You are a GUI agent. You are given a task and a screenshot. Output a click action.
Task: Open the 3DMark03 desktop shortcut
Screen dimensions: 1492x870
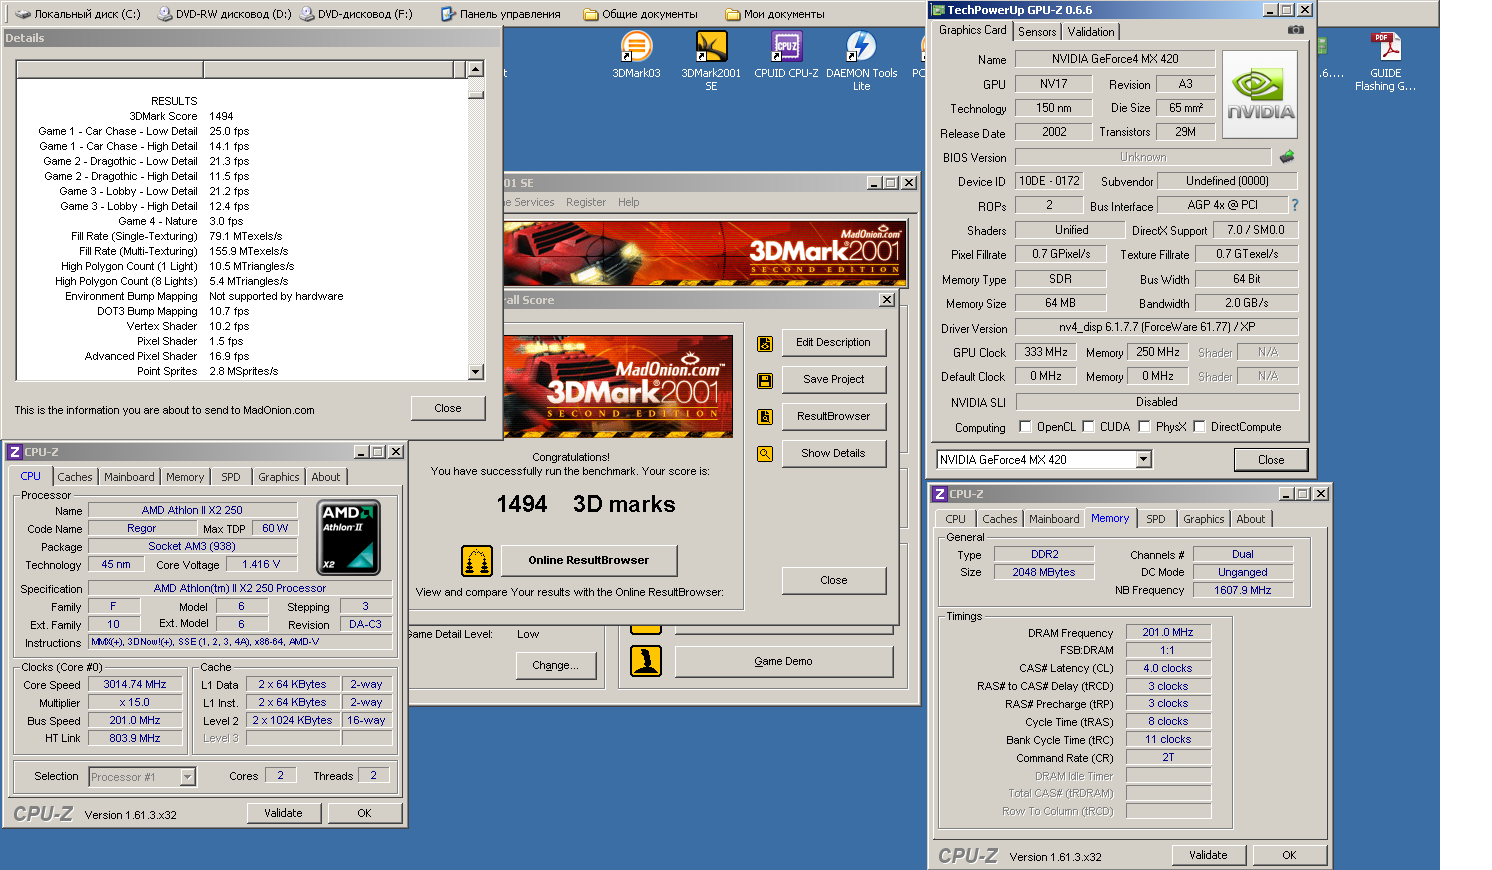(636, 55)
